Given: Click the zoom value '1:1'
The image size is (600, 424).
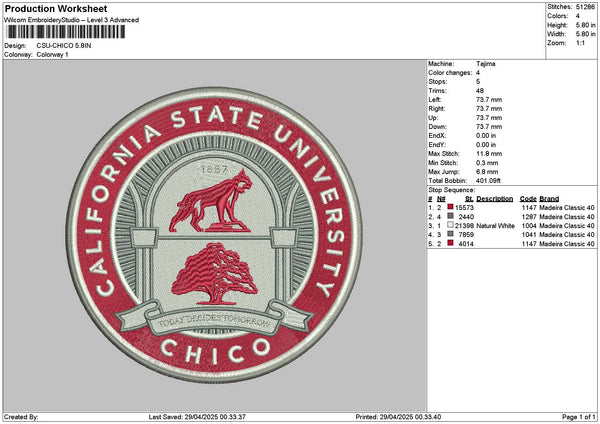Looking at the screenshot, I should pos(580,43).
